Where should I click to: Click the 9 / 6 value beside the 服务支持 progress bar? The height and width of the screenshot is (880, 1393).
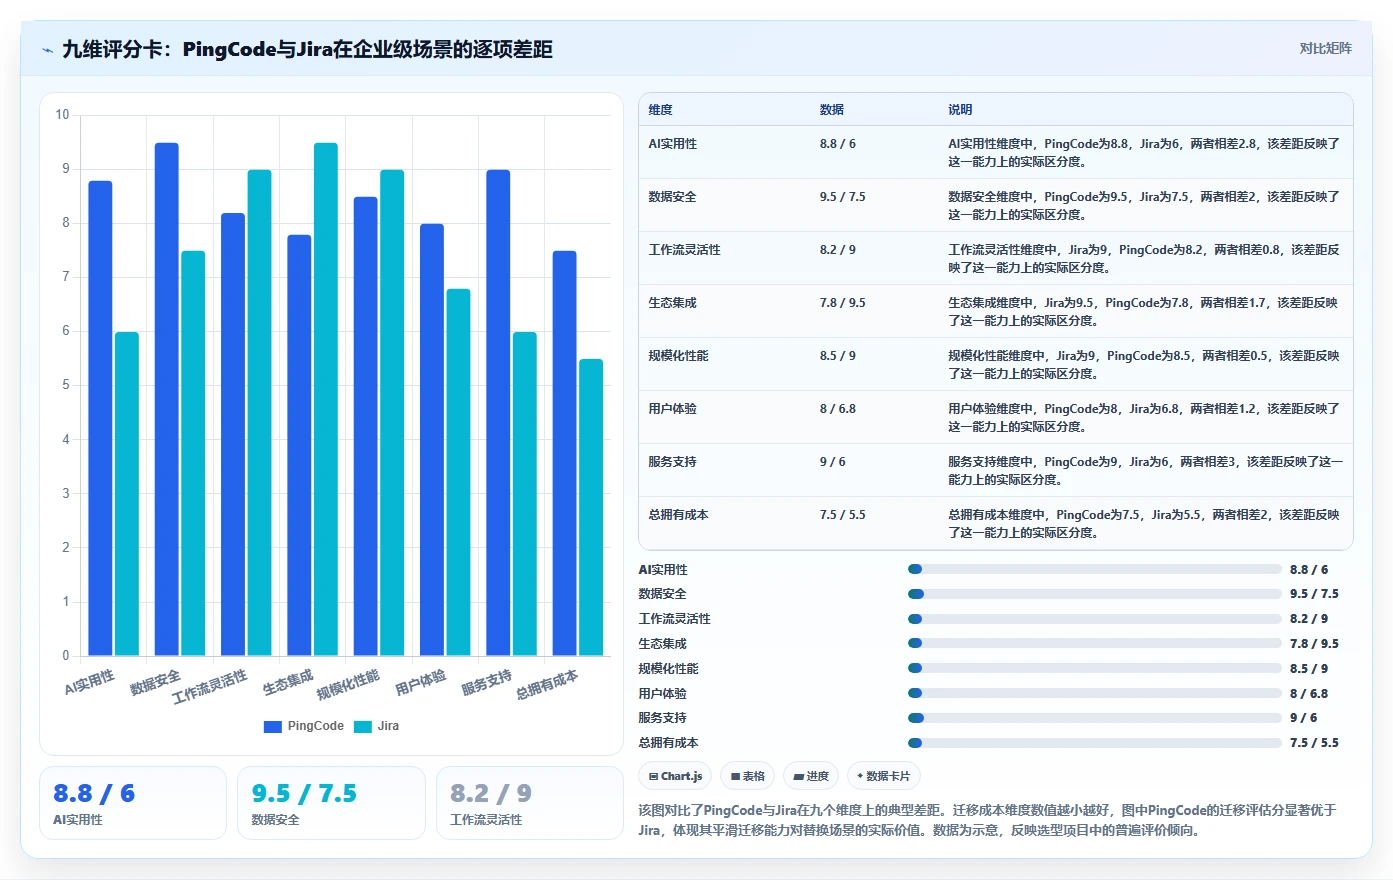pyautogui.click(x=1303, y=718)
